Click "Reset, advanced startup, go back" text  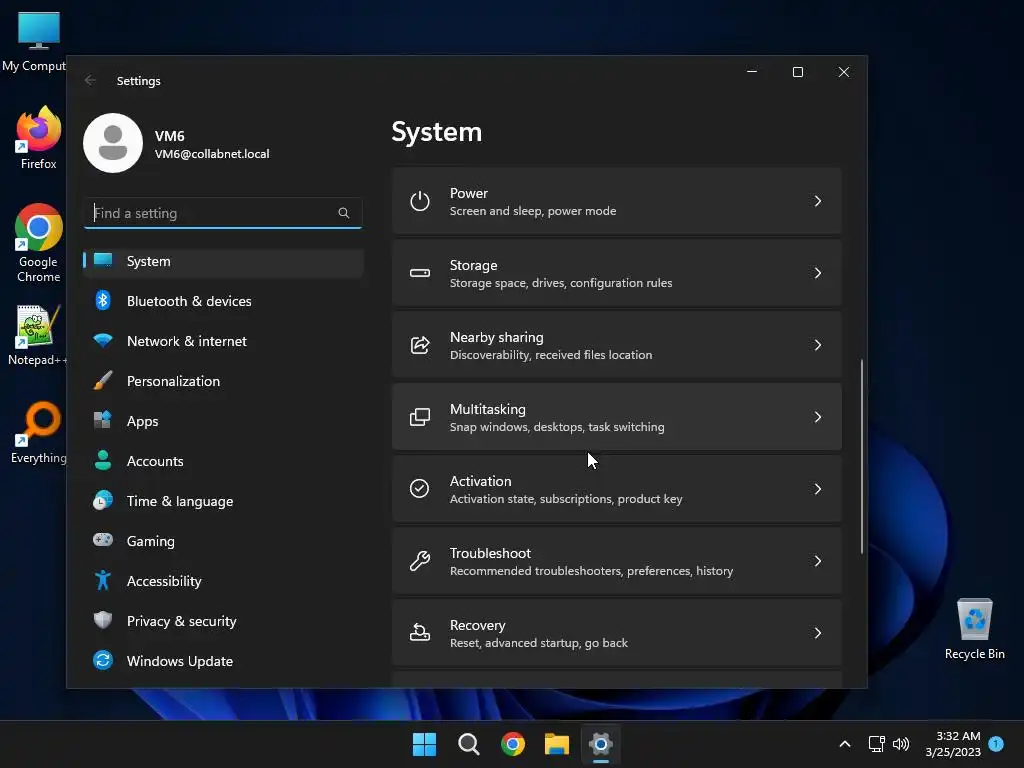tap(539, 643)
